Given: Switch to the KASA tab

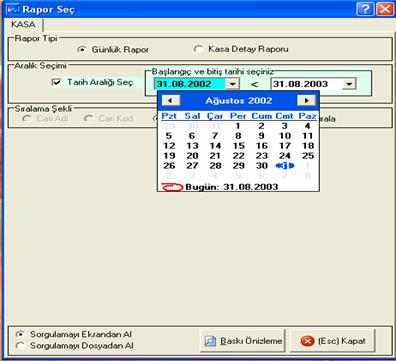Looking at the screenshot, I should (23, 25).
